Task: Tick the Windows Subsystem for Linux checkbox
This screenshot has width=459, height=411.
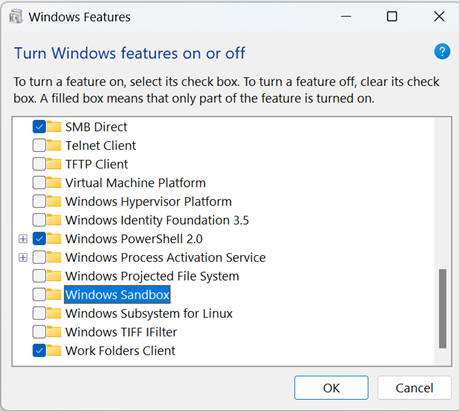Action: (39, 313)
